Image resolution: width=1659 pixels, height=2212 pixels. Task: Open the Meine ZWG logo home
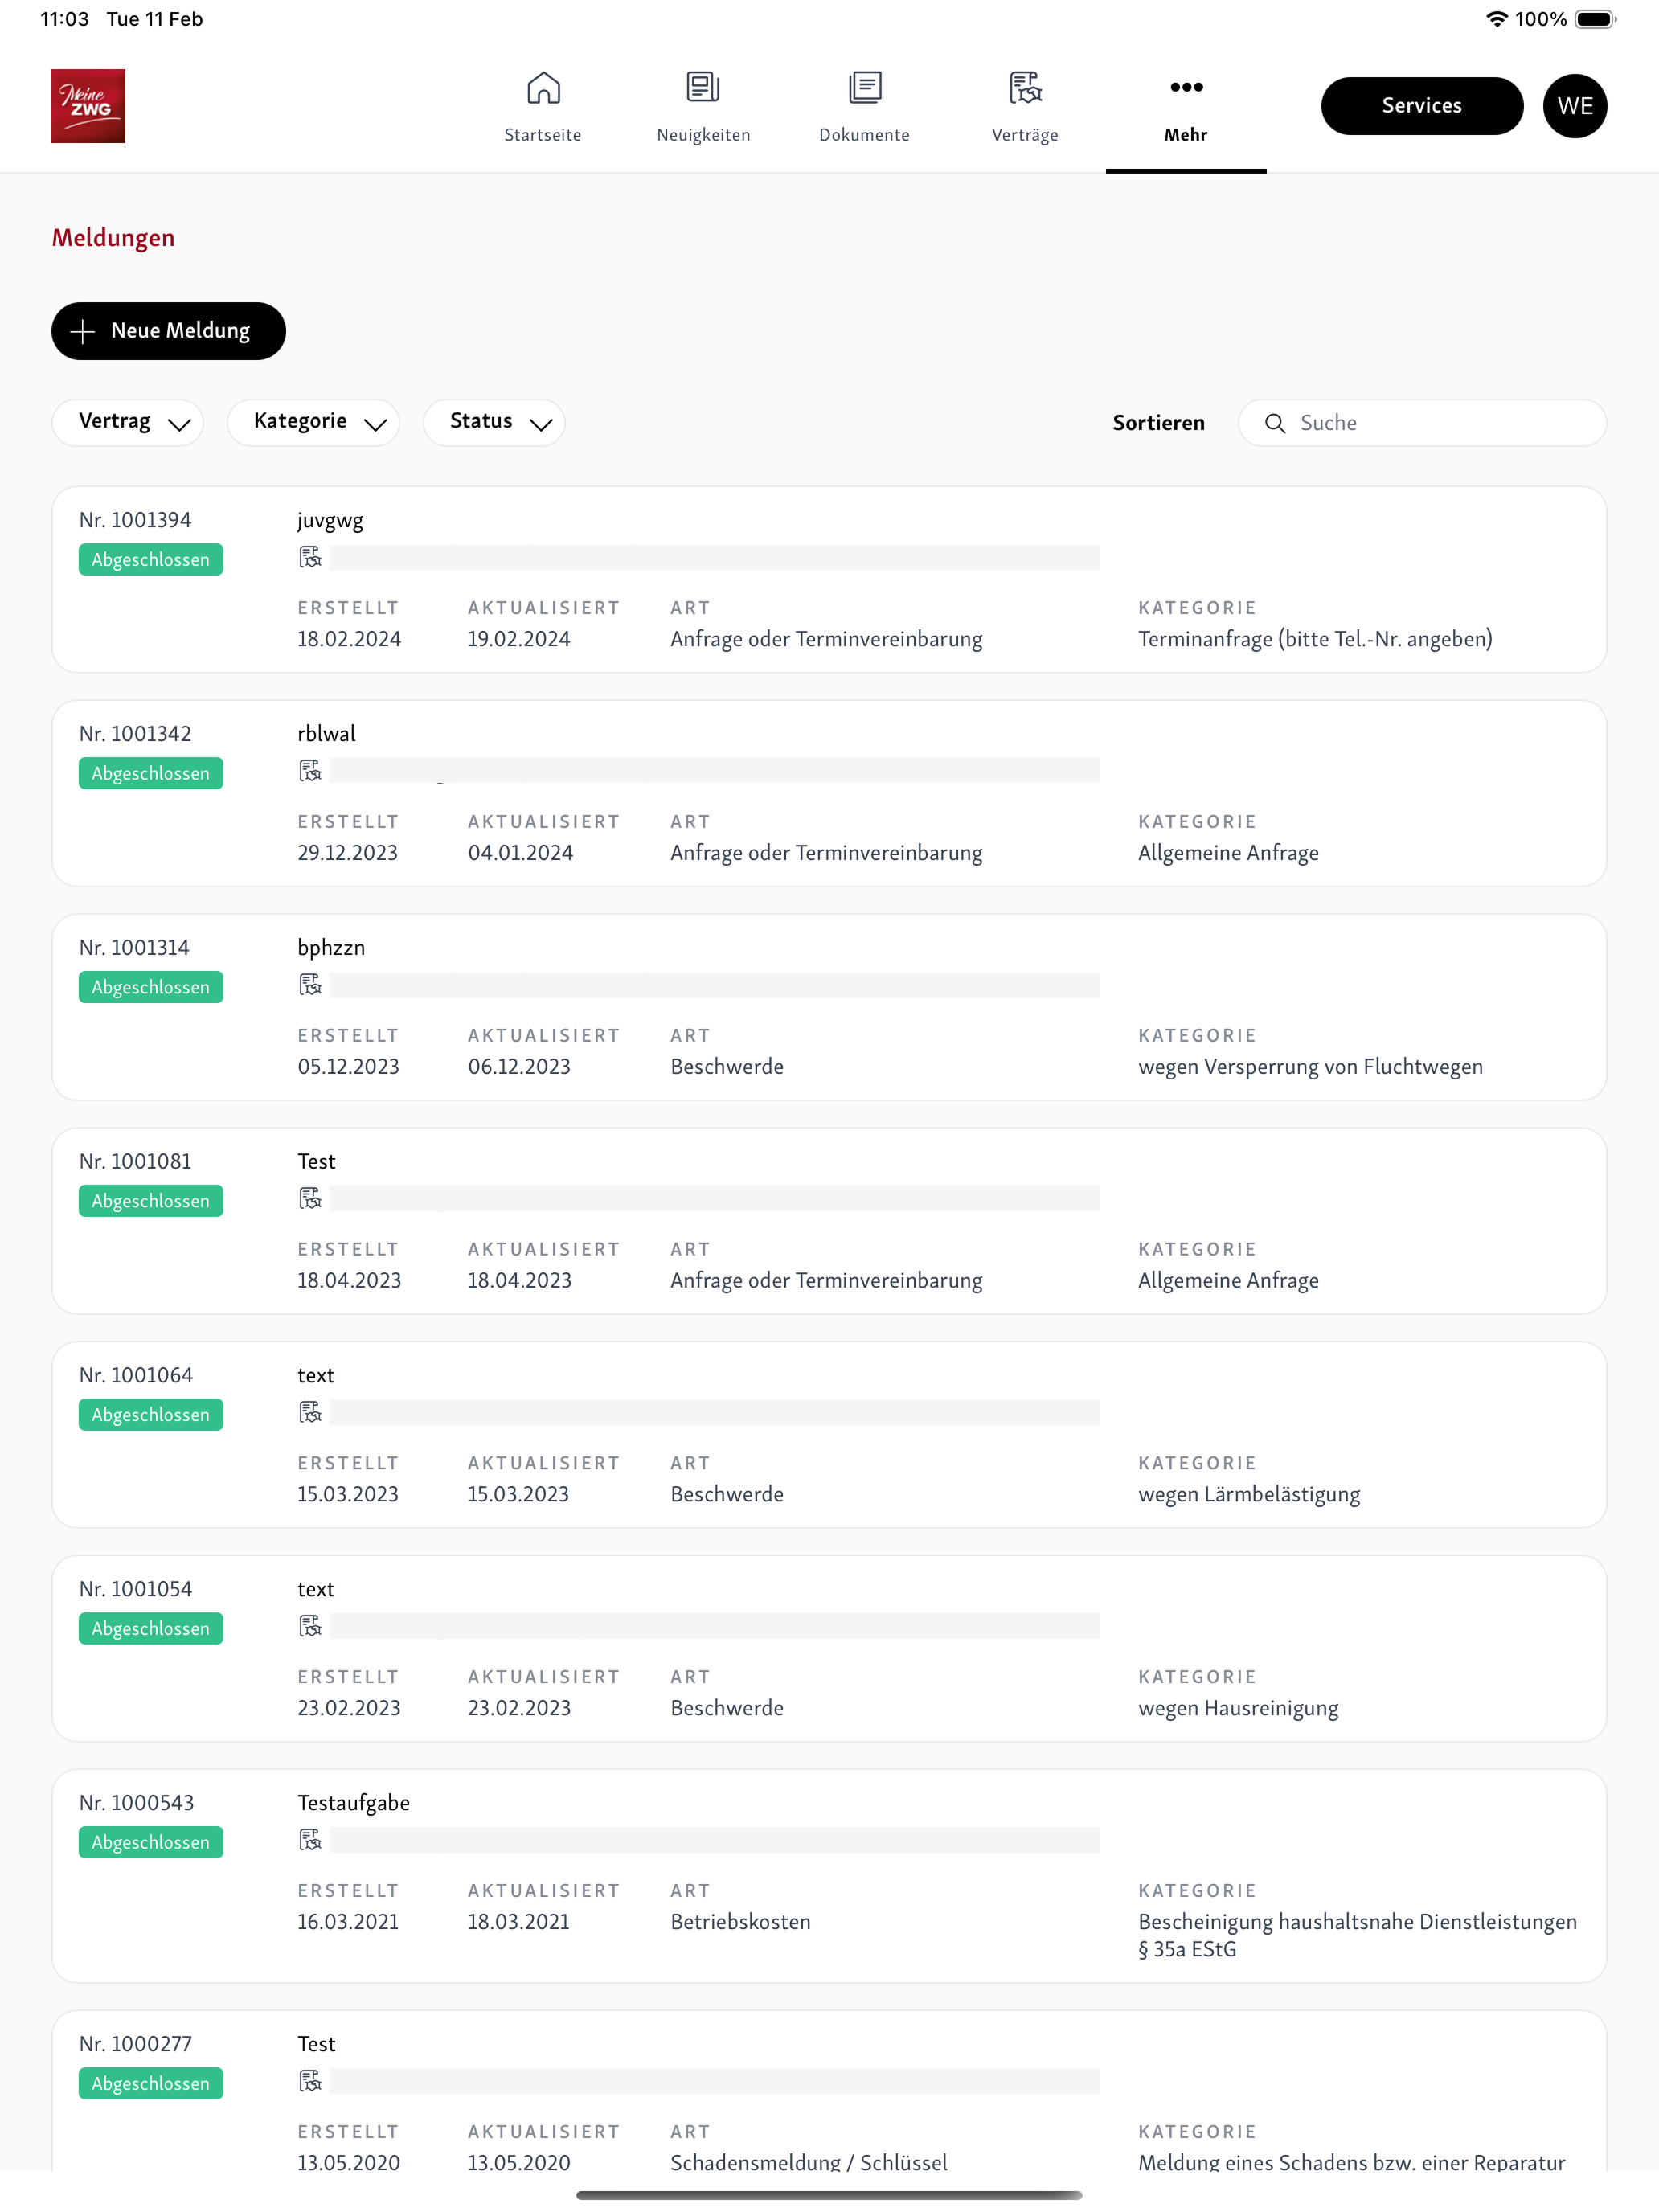click(88, 106)
